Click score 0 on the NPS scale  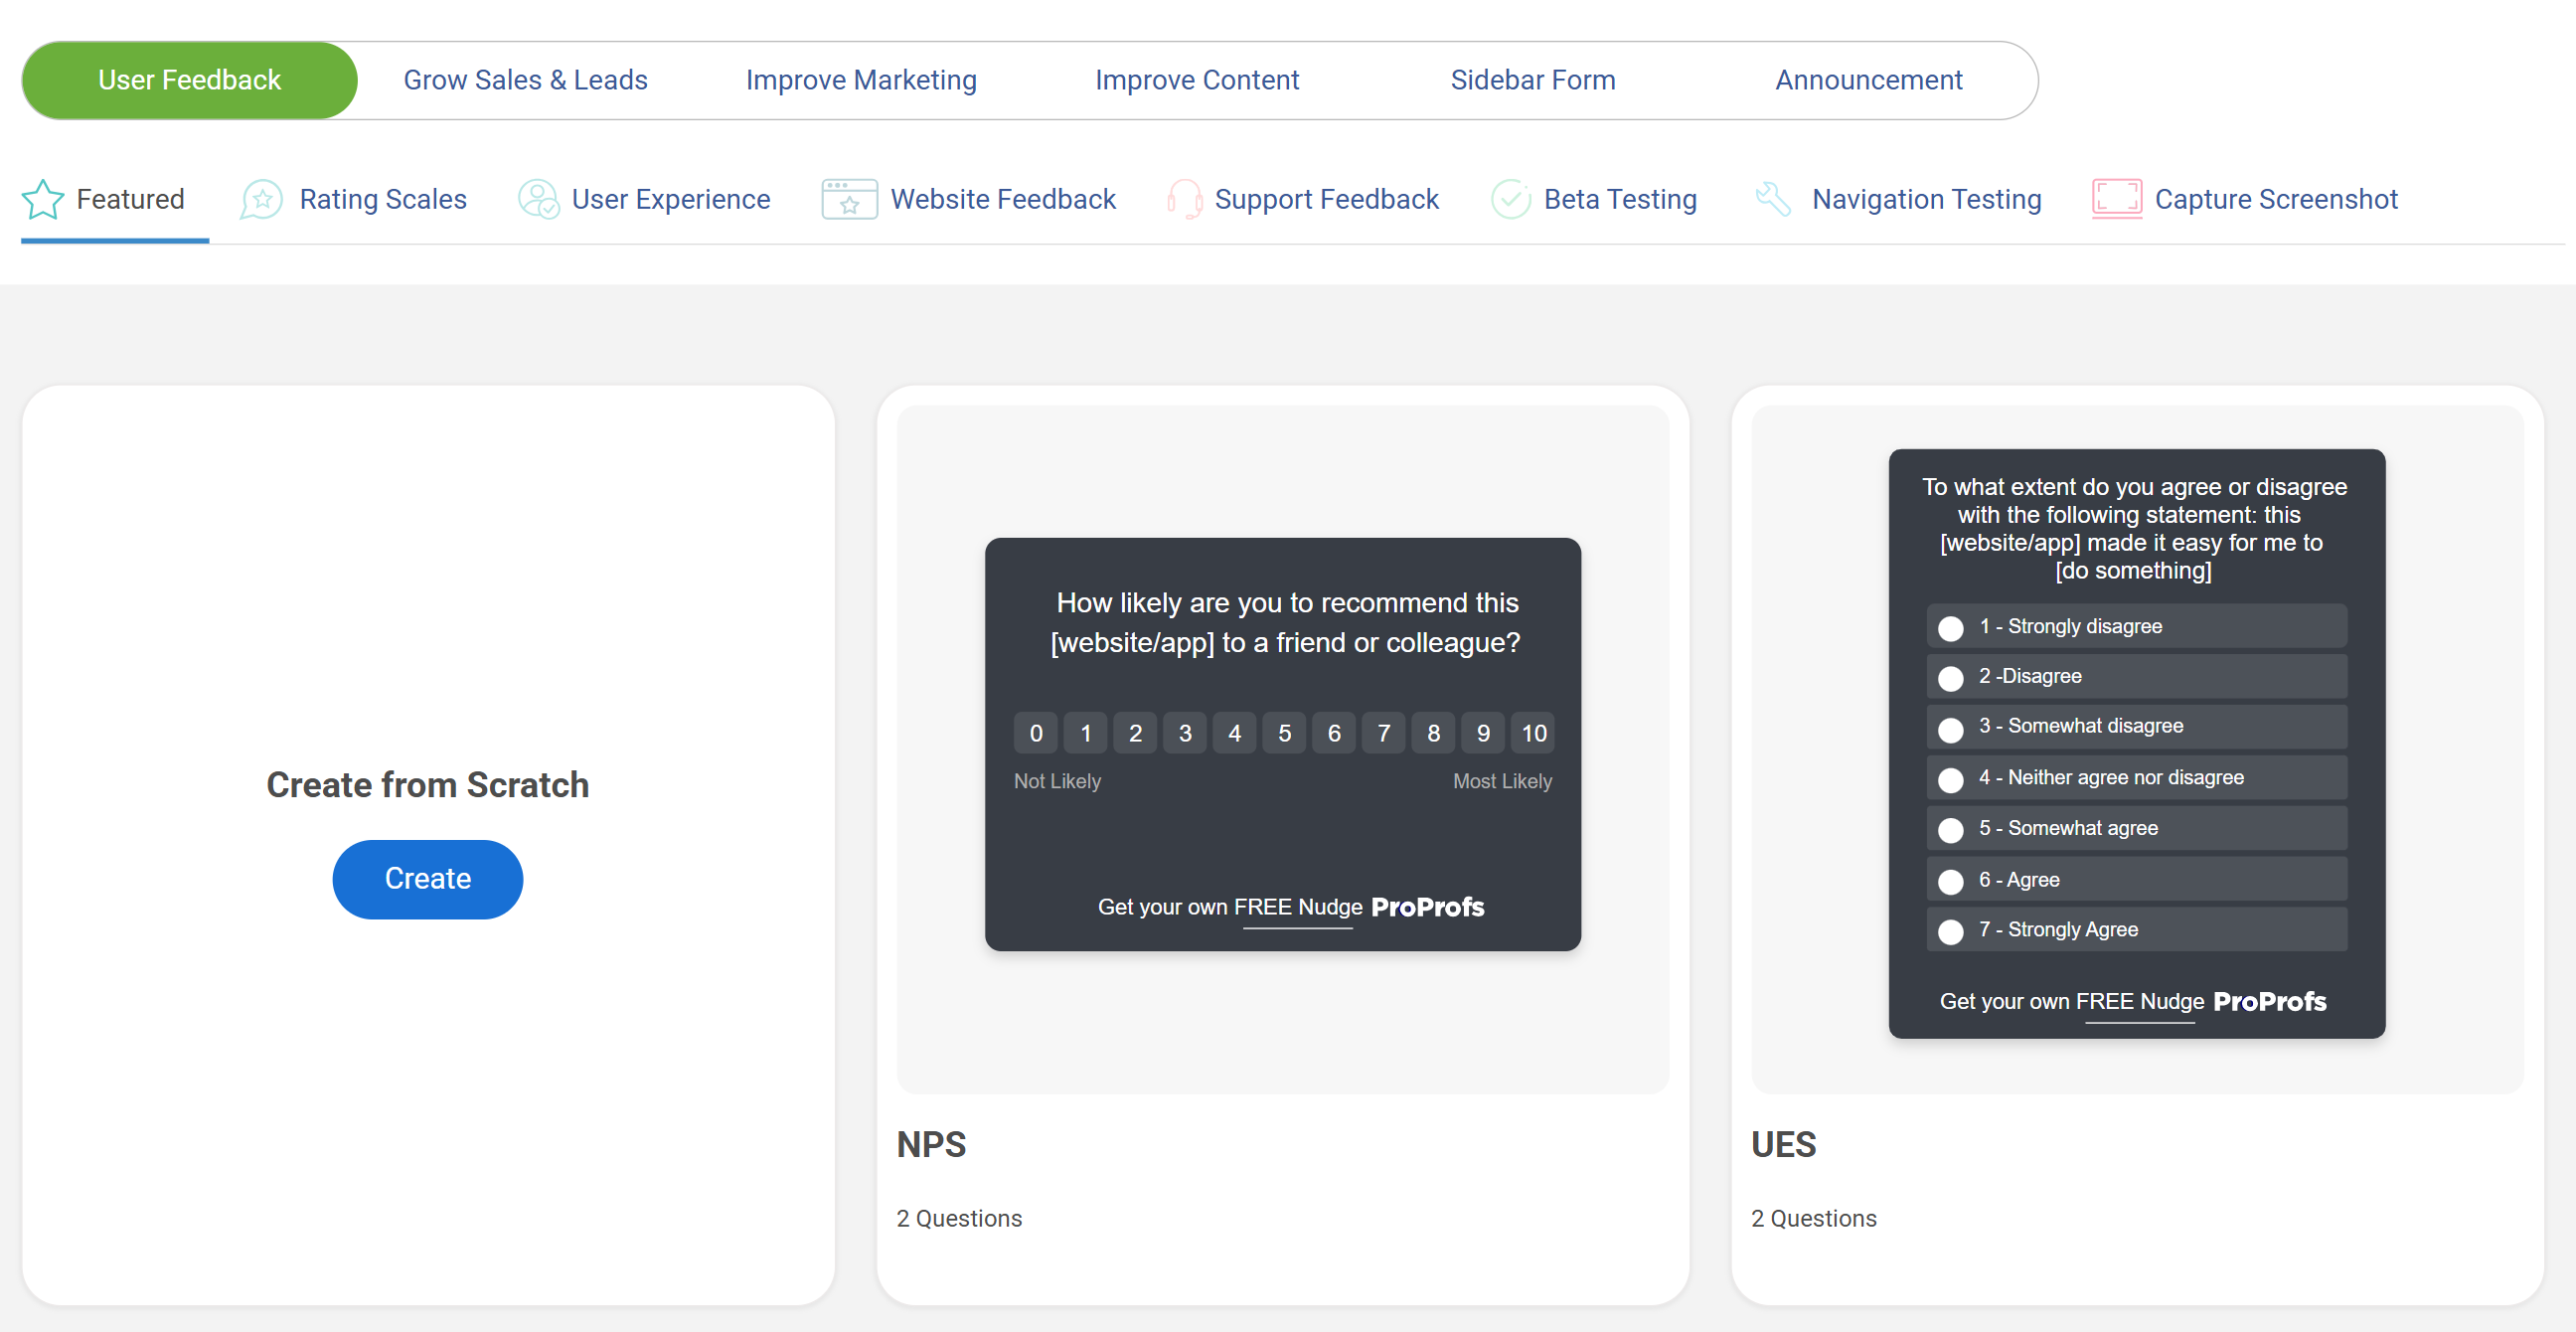pos(1036,733)
